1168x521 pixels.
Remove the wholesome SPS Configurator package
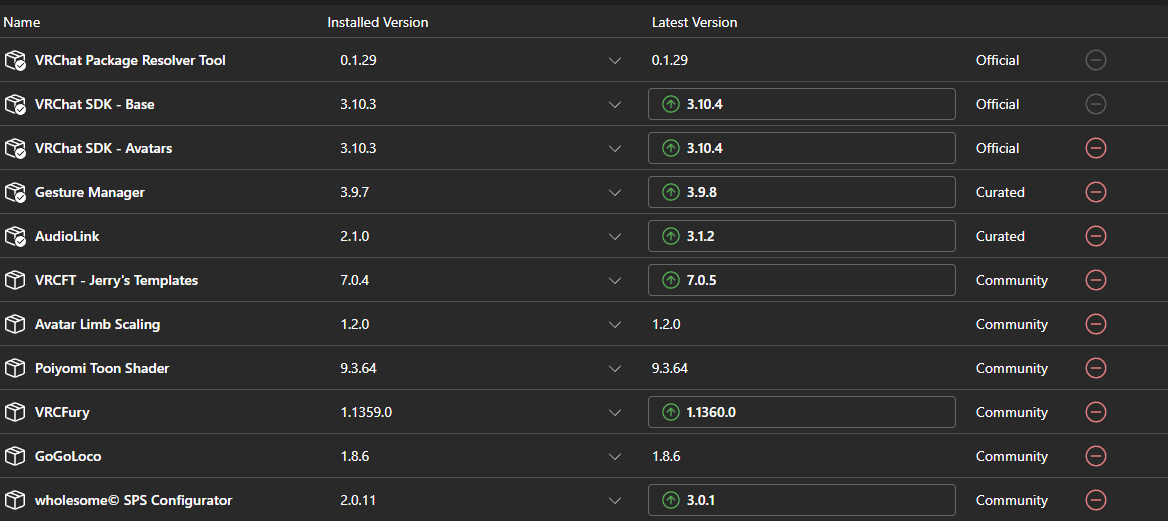click(x=1095, y=500)
